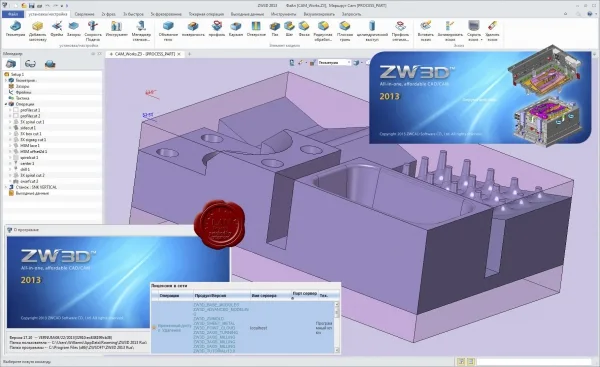Select the Отверстие hole feature icon
The height and width of the screenshot is (367, 600).
coord(256,27)
